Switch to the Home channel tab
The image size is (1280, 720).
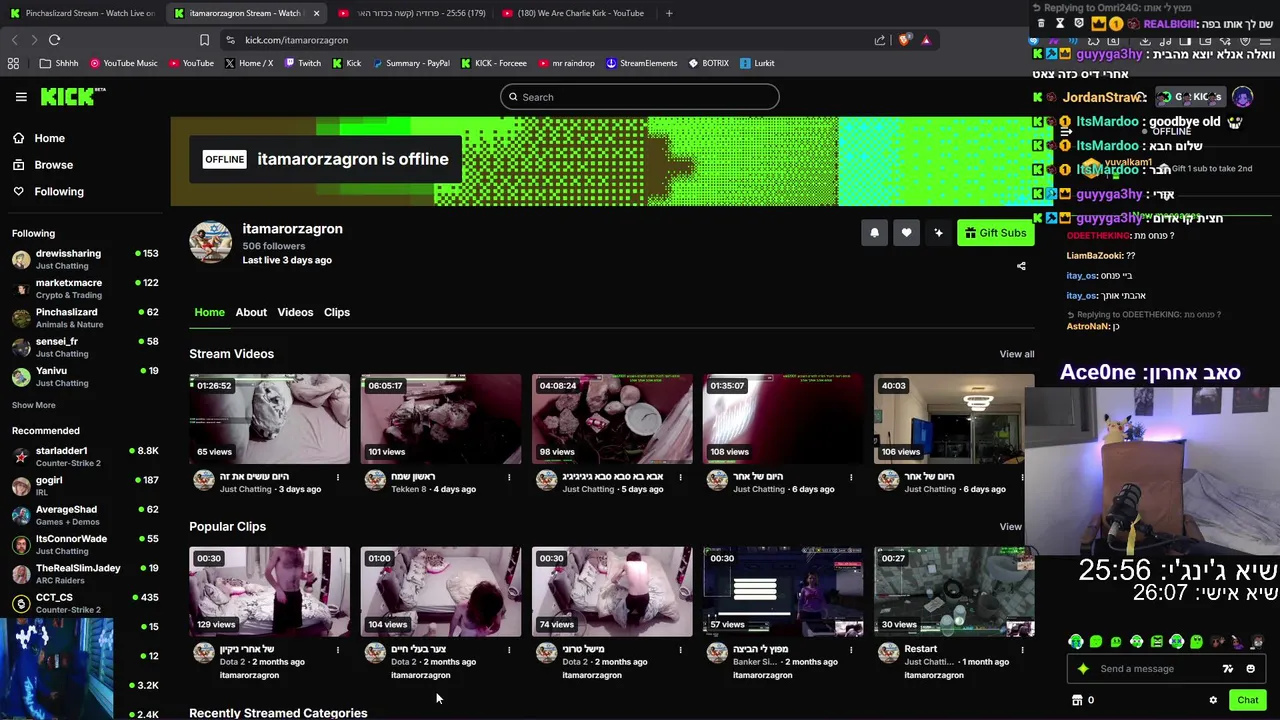pyautogui.click(x=209, y=312)
